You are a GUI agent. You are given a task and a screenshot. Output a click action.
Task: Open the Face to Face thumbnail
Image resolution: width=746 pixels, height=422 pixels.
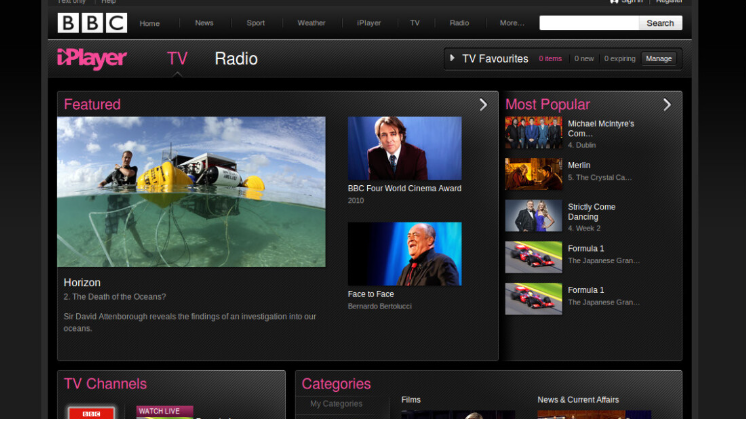click(x=404, y=254)
